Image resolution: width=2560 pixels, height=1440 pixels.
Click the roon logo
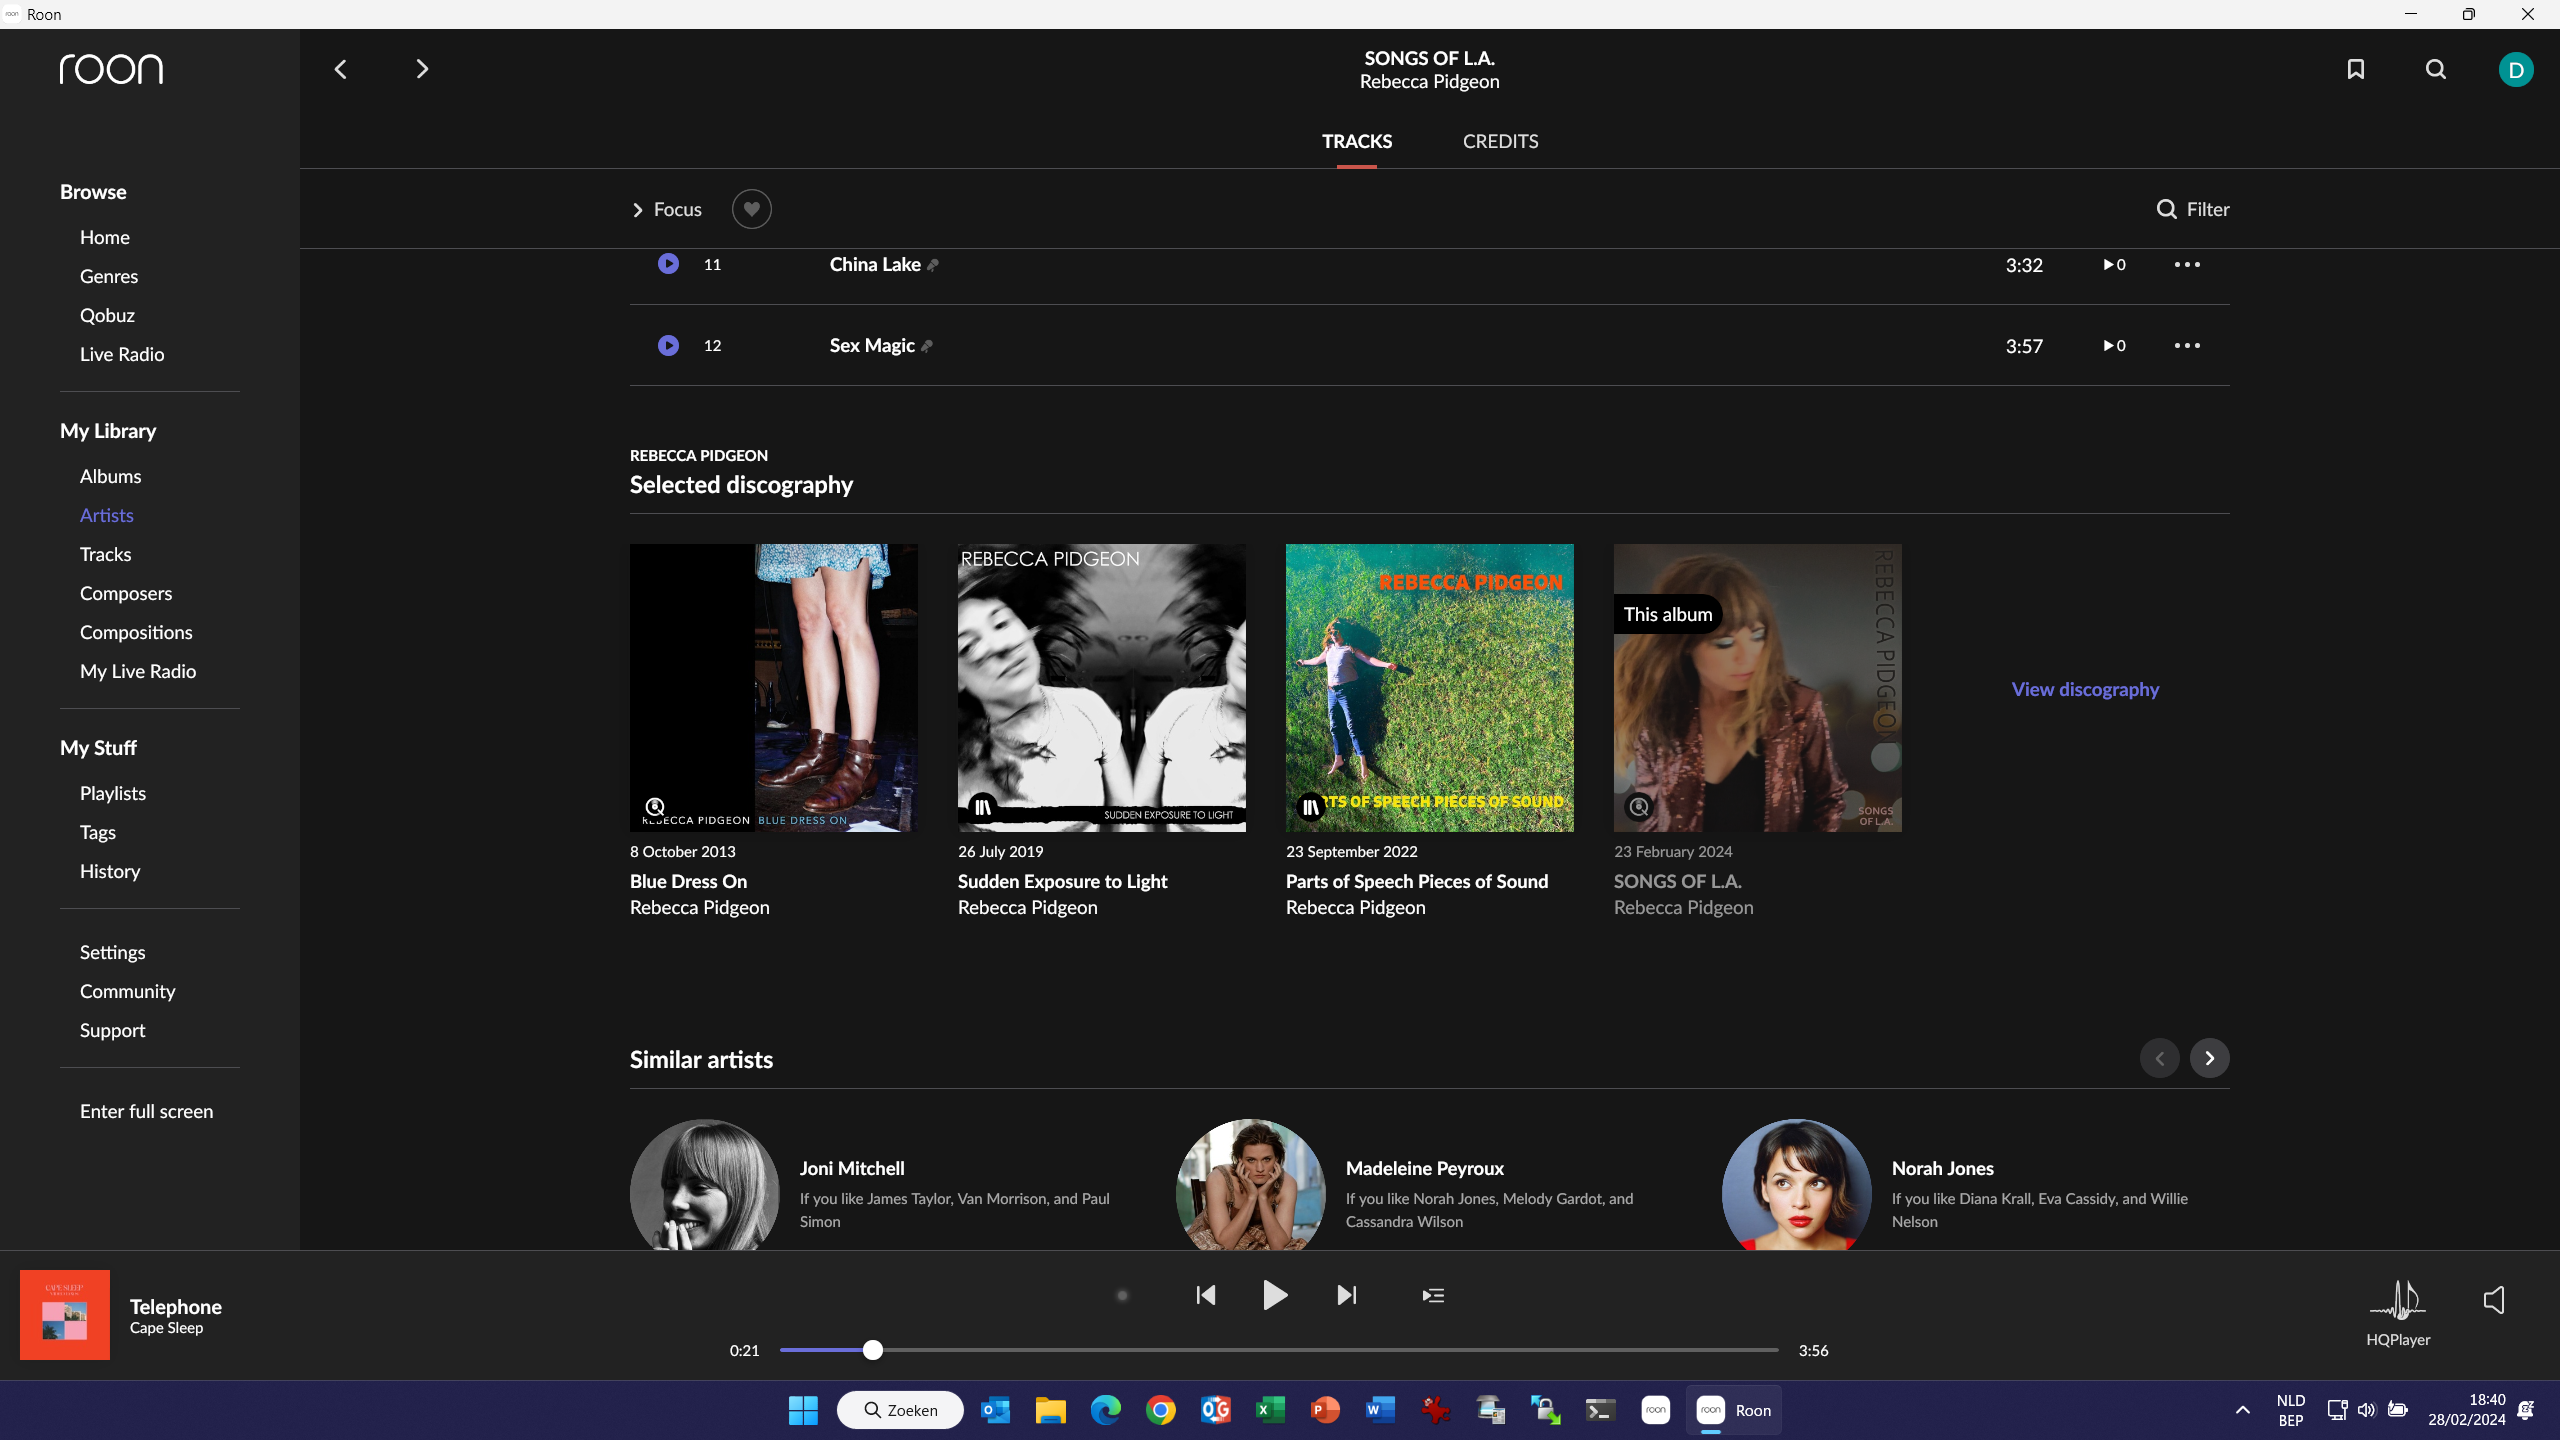[111, 69]
